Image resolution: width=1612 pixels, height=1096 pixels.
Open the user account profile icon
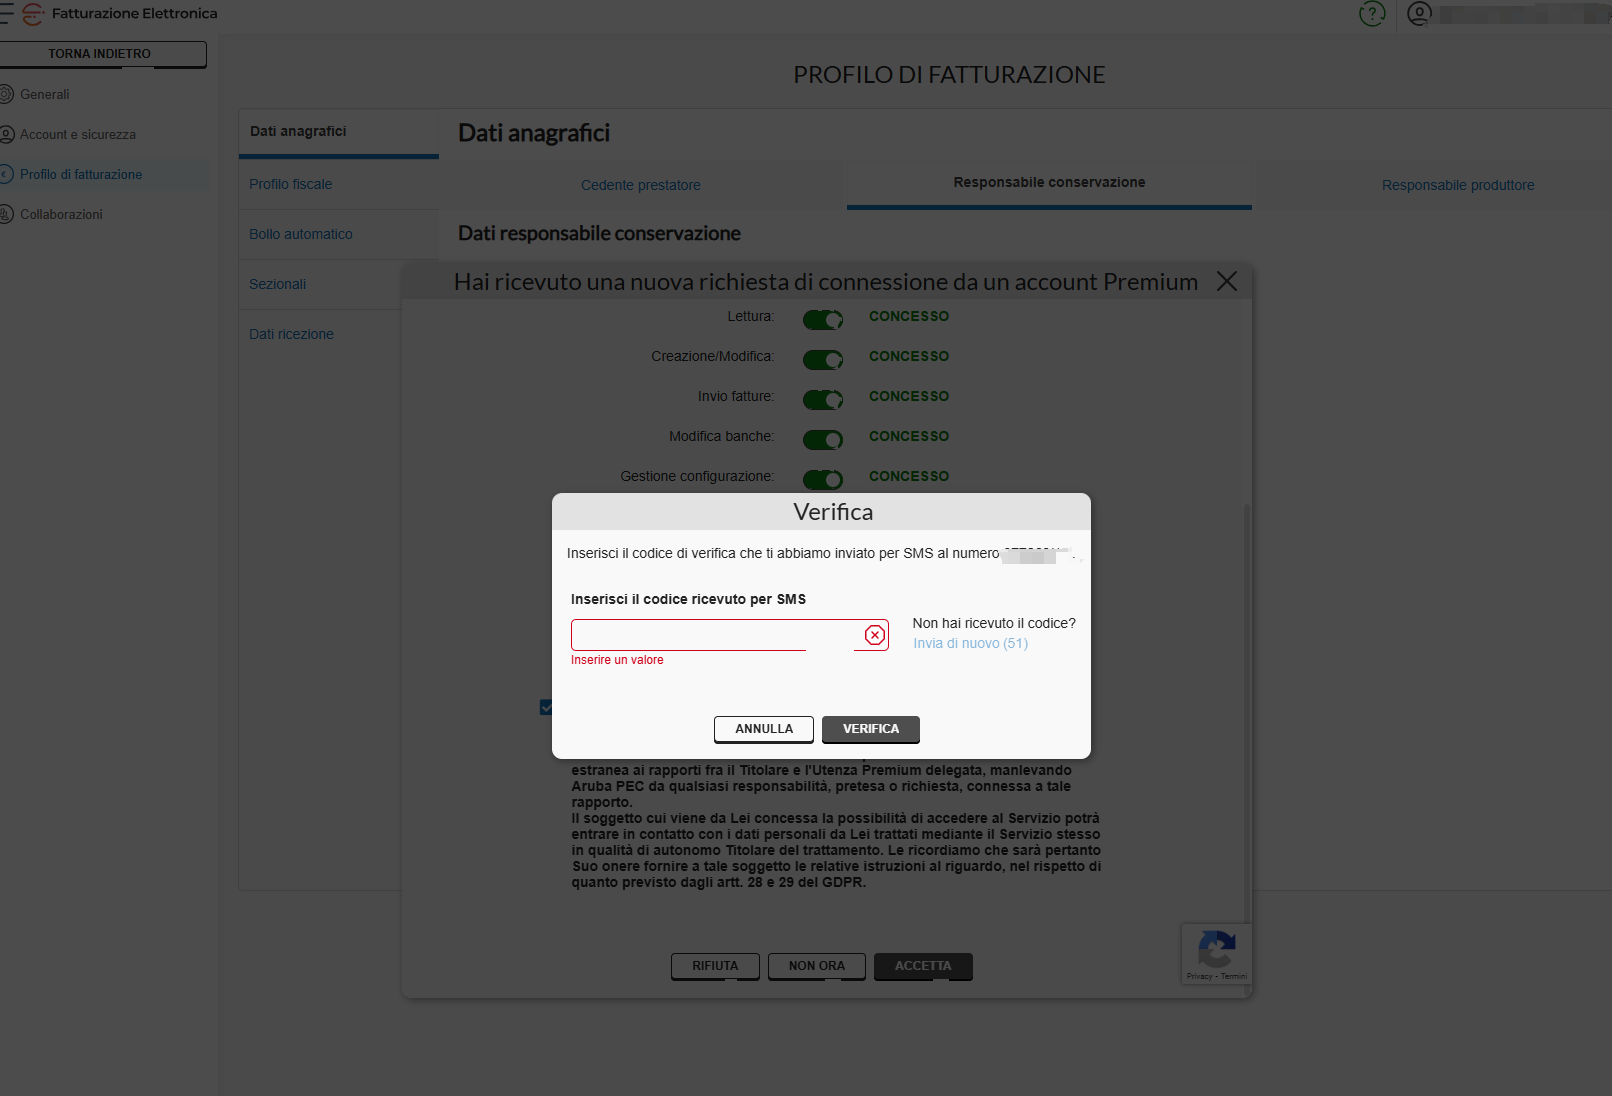(x=1419, y=14)
